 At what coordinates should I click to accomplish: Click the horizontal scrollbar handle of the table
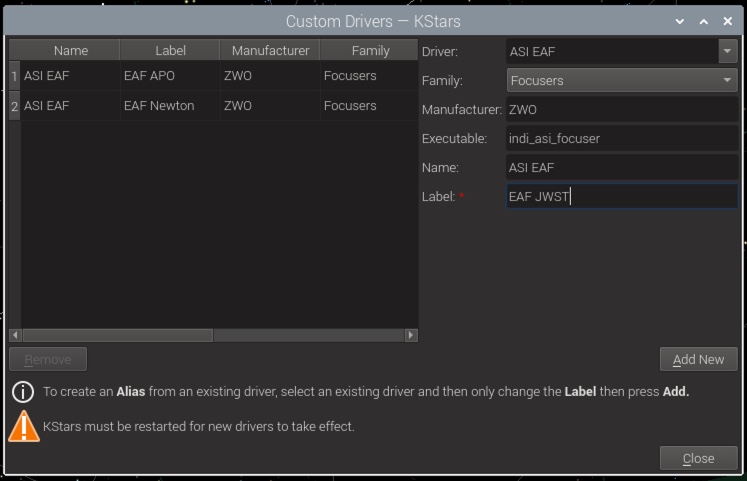click(118, 335)
